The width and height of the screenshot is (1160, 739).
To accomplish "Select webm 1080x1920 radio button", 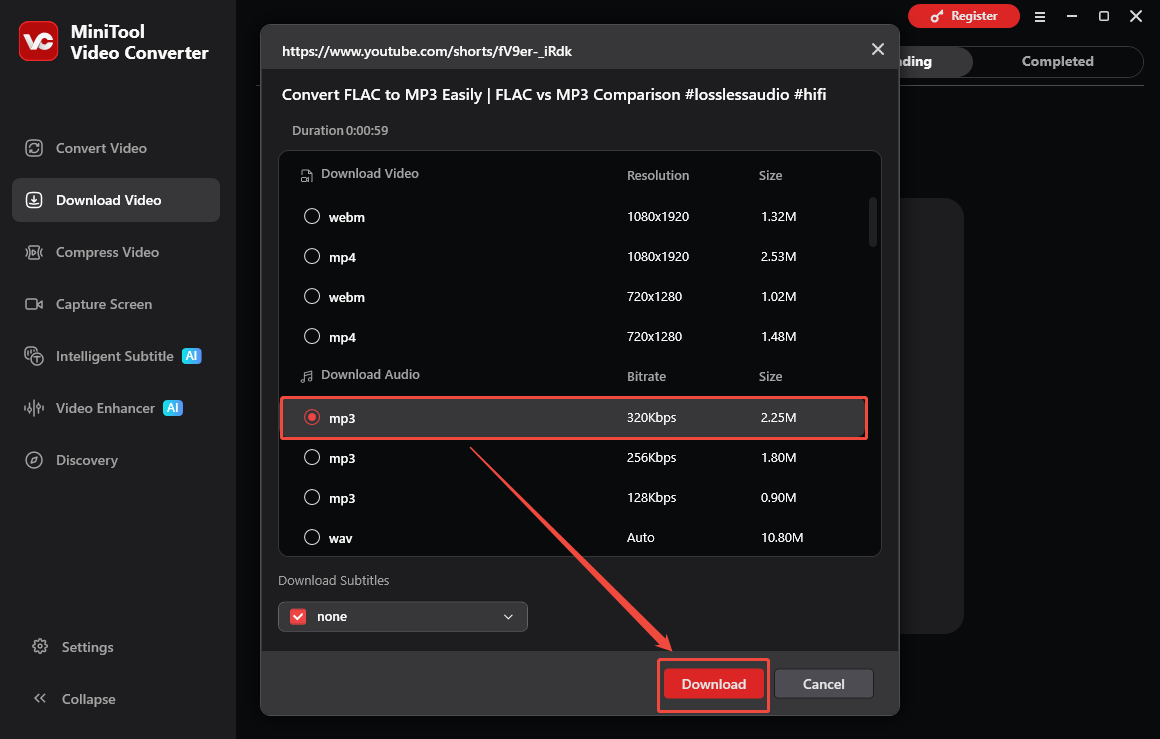I will click(x=312, y=216).
